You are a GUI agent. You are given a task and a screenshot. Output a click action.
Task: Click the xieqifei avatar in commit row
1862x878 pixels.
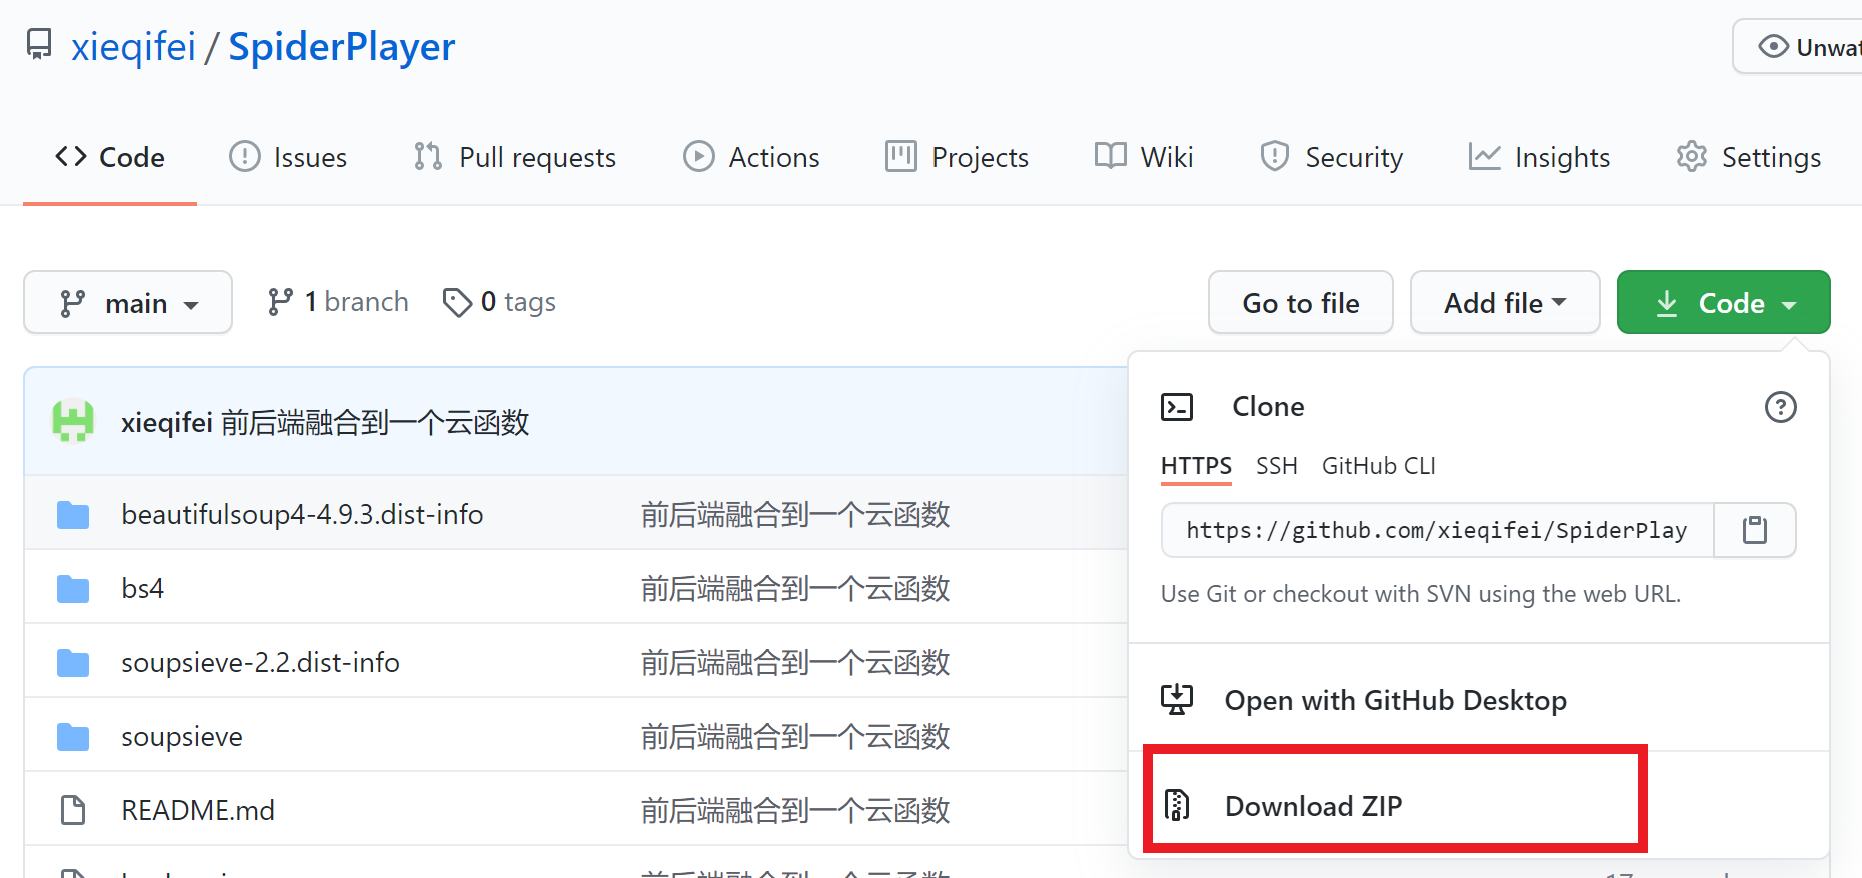[x=73, y=421]
